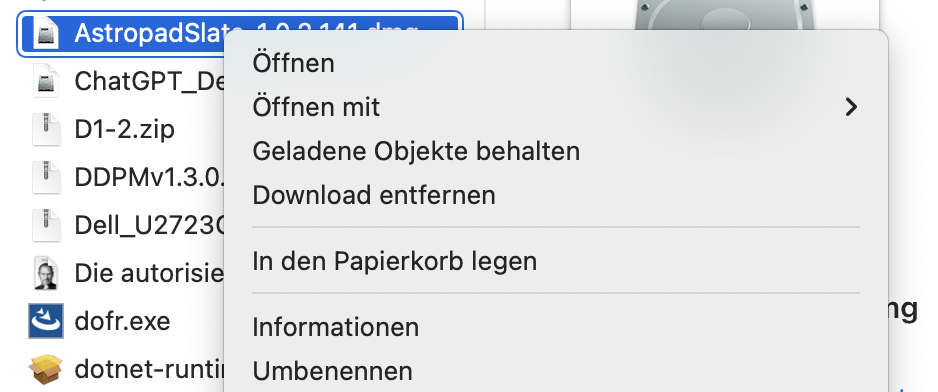Viewport: 938px width, 392px height.
Task: Select the D1-2.zip file name
Action: point(124,129)
